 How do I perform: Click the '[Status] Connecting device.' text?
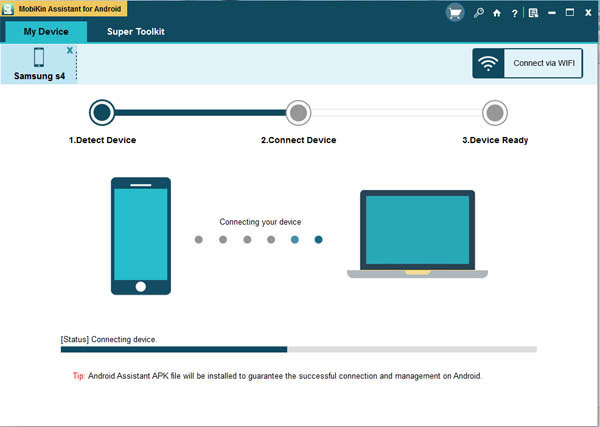(109, 339)
